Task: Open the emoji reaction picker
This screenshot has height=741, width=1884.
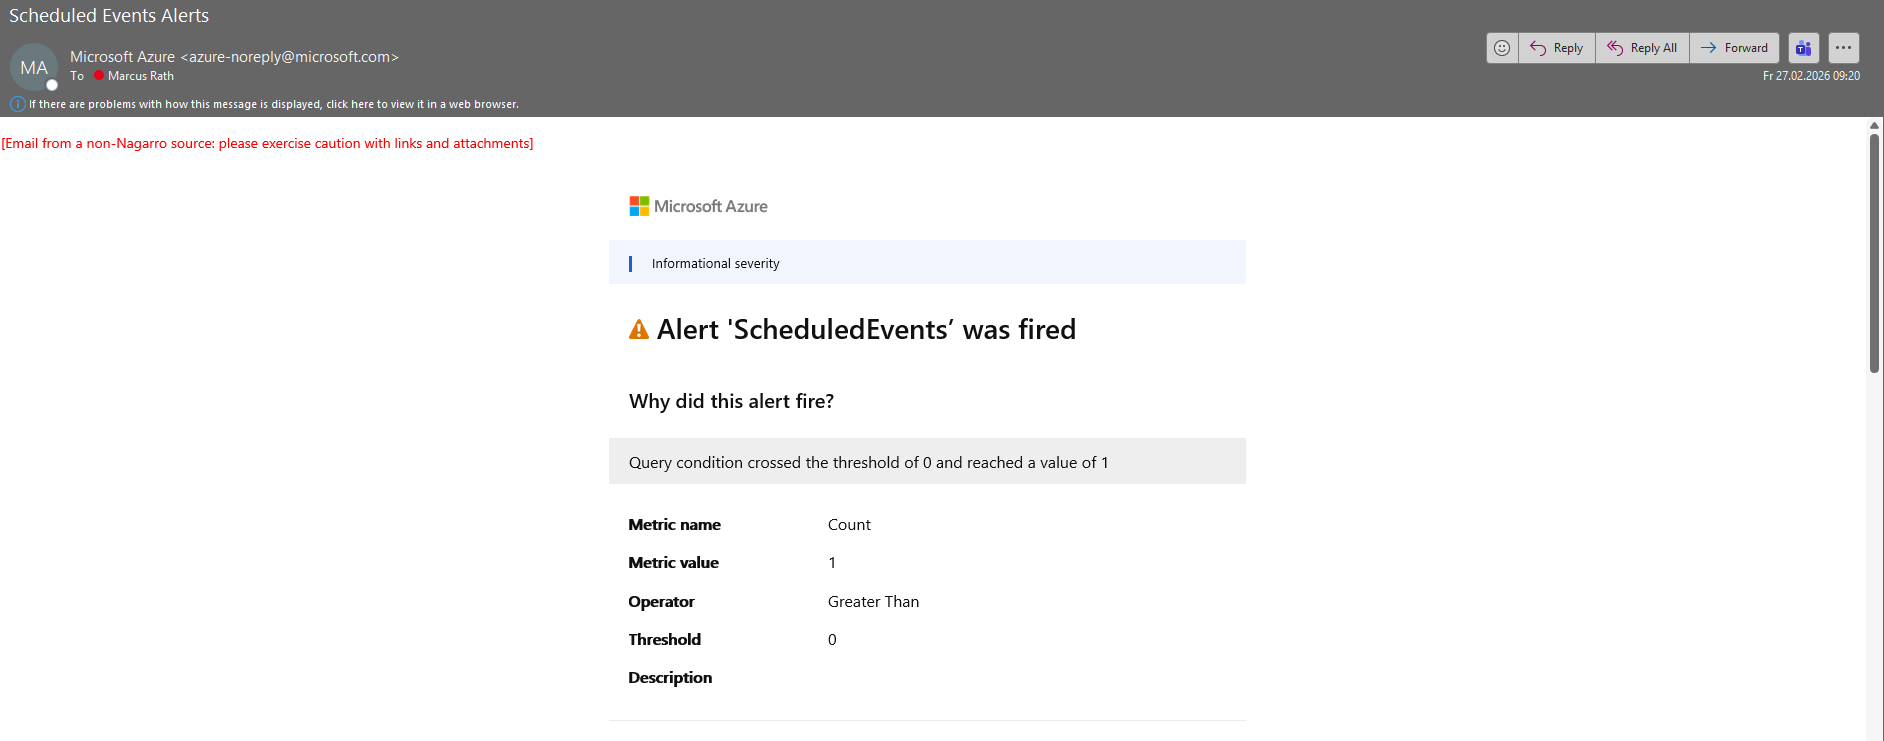Action: click(1502, 48)
